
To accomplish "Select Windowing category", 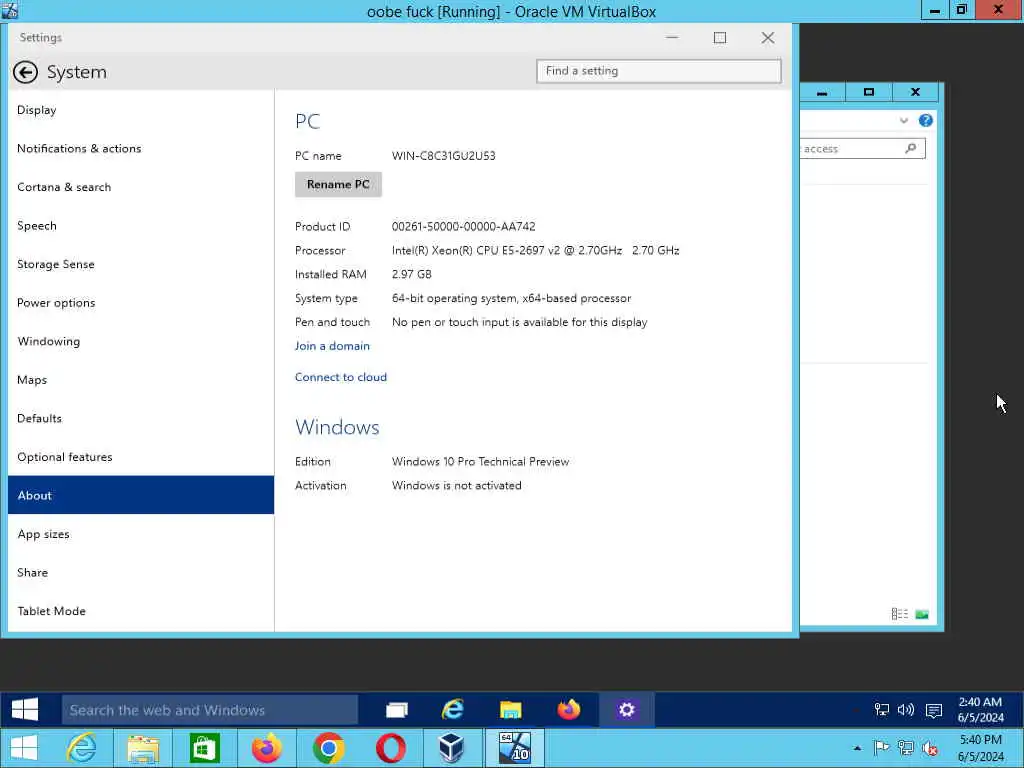I will coord(141,341).
